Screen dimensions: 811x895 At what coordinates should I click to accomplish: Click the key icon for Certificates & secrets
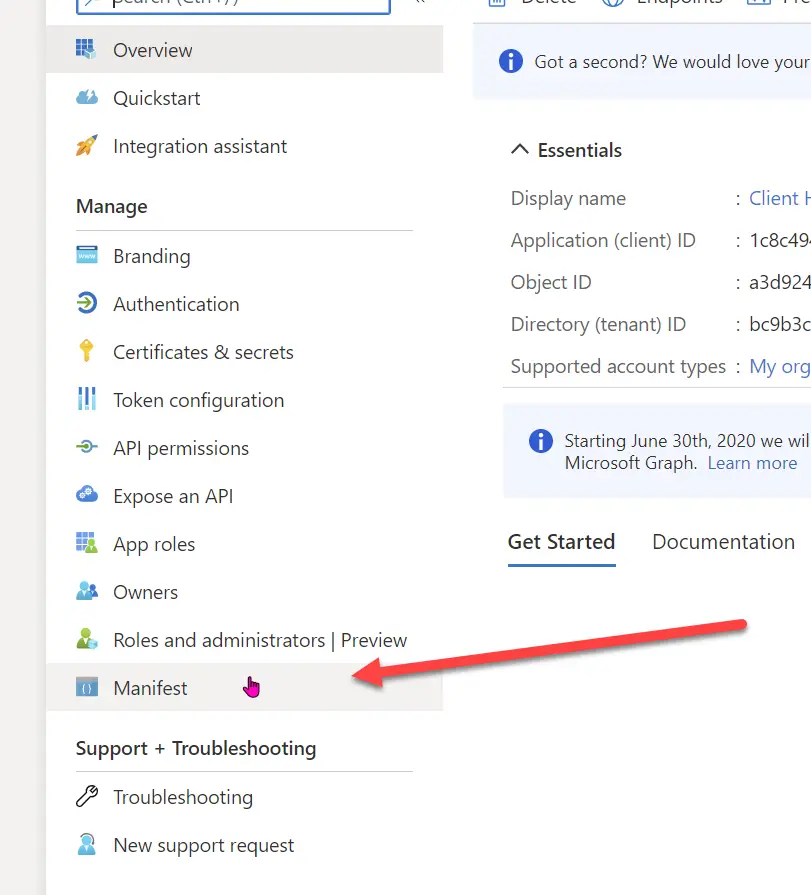coord(87,351)
